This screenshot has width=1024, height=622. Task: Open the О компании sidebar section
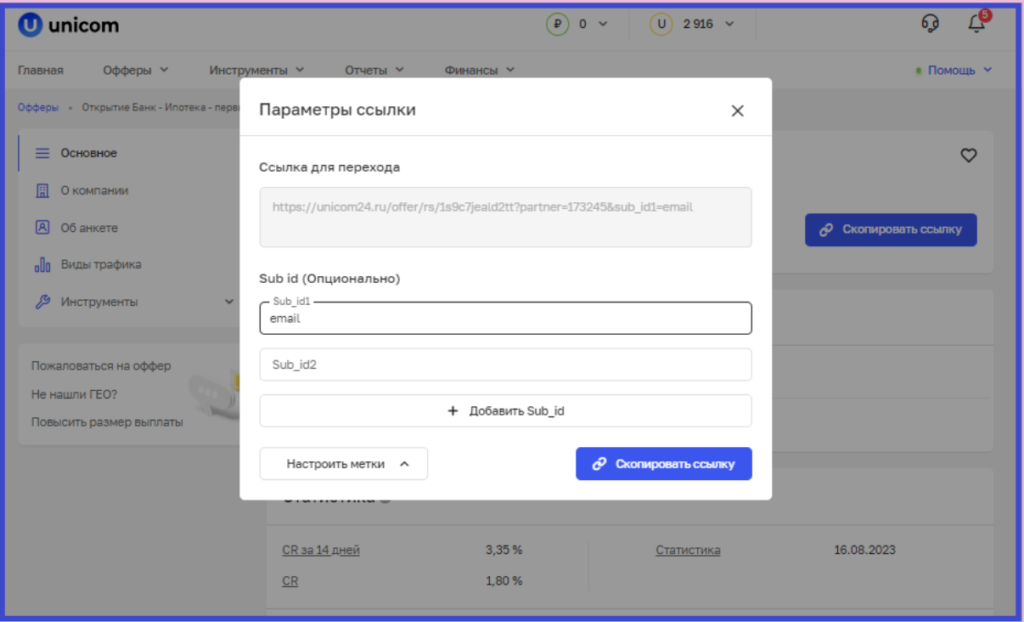94,190
